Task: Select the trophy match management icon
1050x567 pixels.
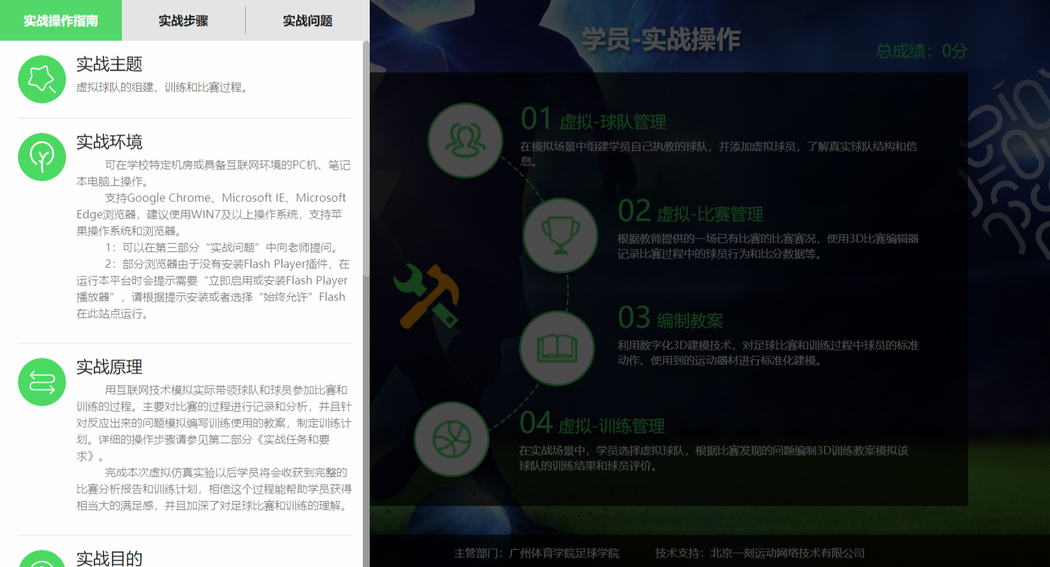Action: pos(560,235)
